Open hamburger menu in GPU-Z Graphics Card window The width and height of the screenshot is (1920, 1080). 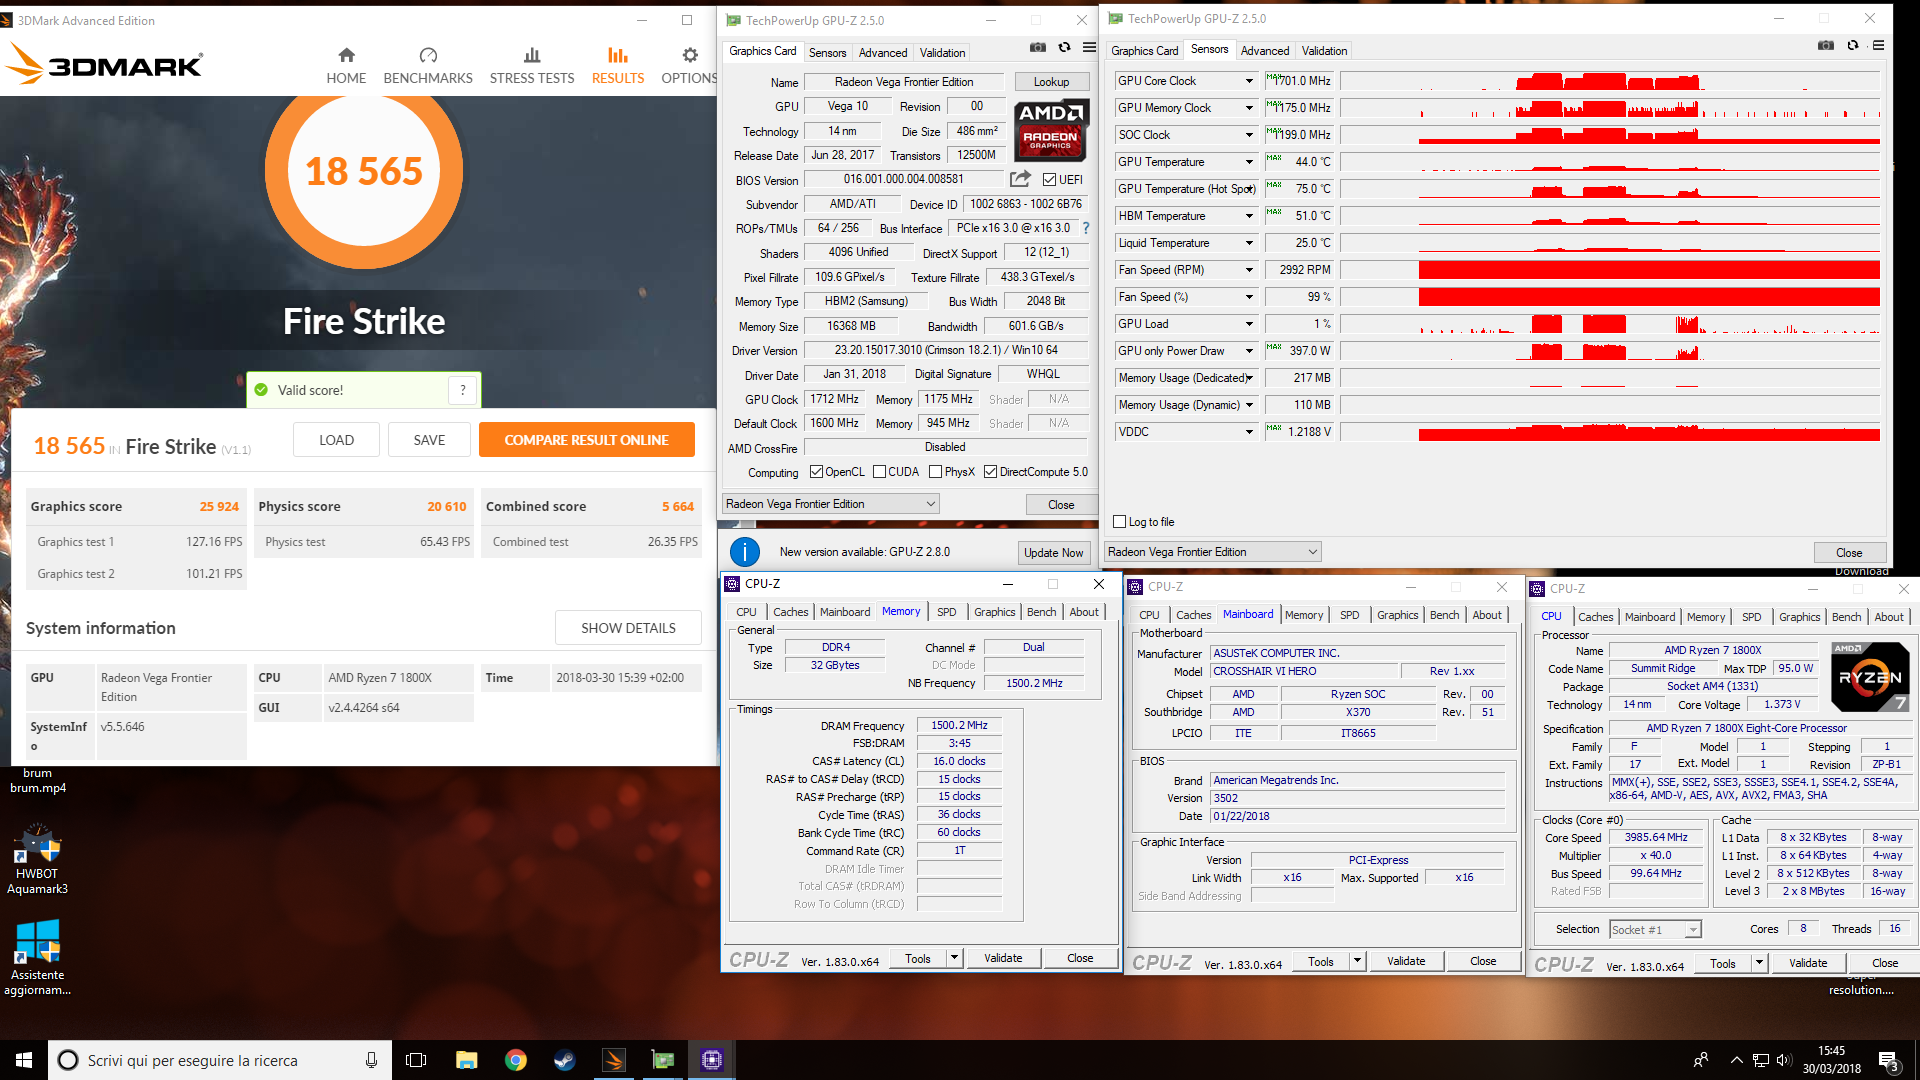1089,48
